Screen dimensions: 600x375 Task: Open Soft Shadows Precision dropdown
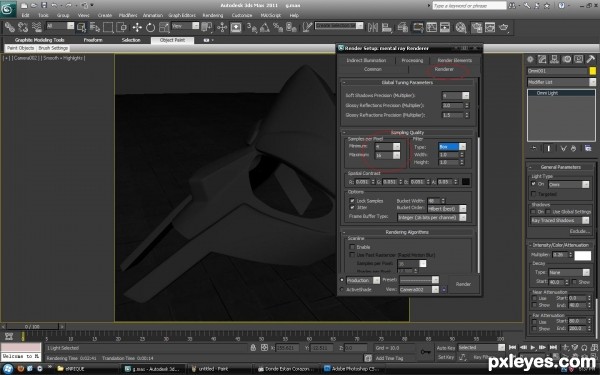(465, 96)
